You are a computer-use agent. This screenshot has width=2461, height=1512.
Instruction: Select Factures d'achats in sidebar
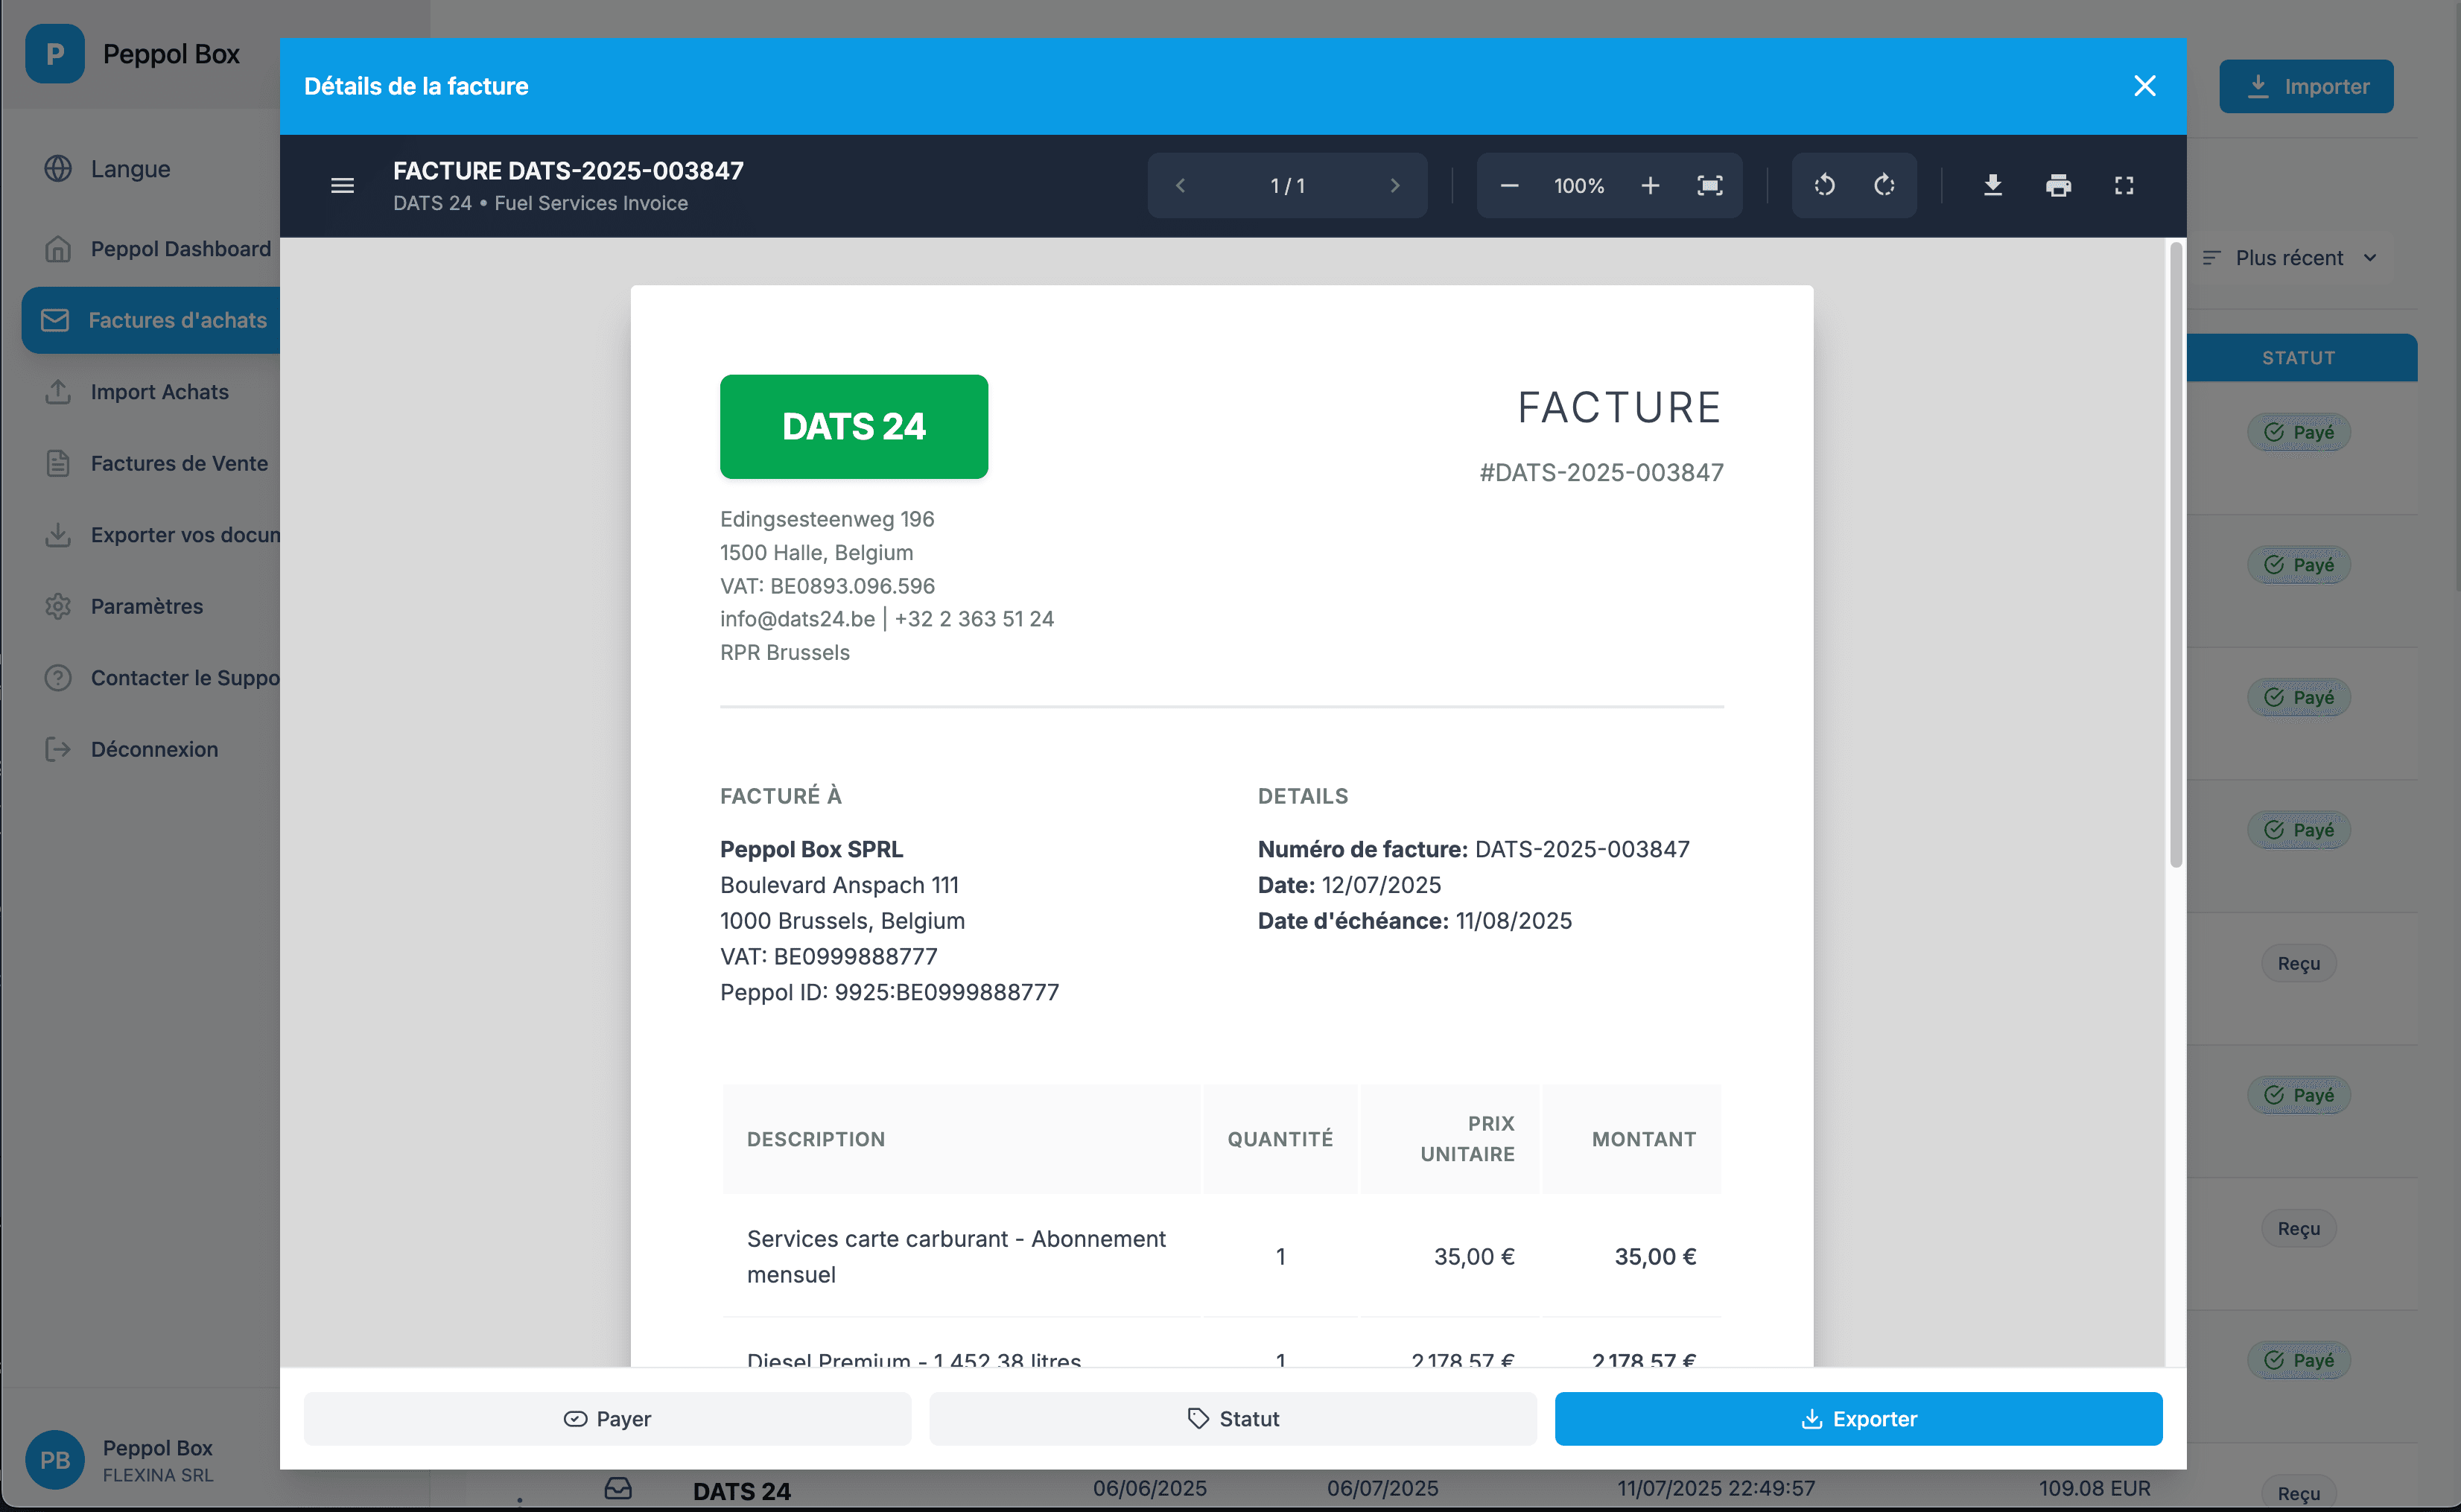pyautogui.click(x=152, y=320)
